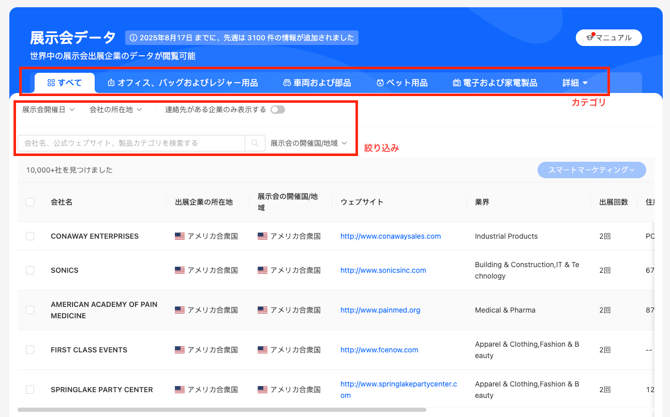Tick the checkbox for the SONICS row
This screenshot has width=670, height=417.
pyautogui.click(x=30, y=270)
